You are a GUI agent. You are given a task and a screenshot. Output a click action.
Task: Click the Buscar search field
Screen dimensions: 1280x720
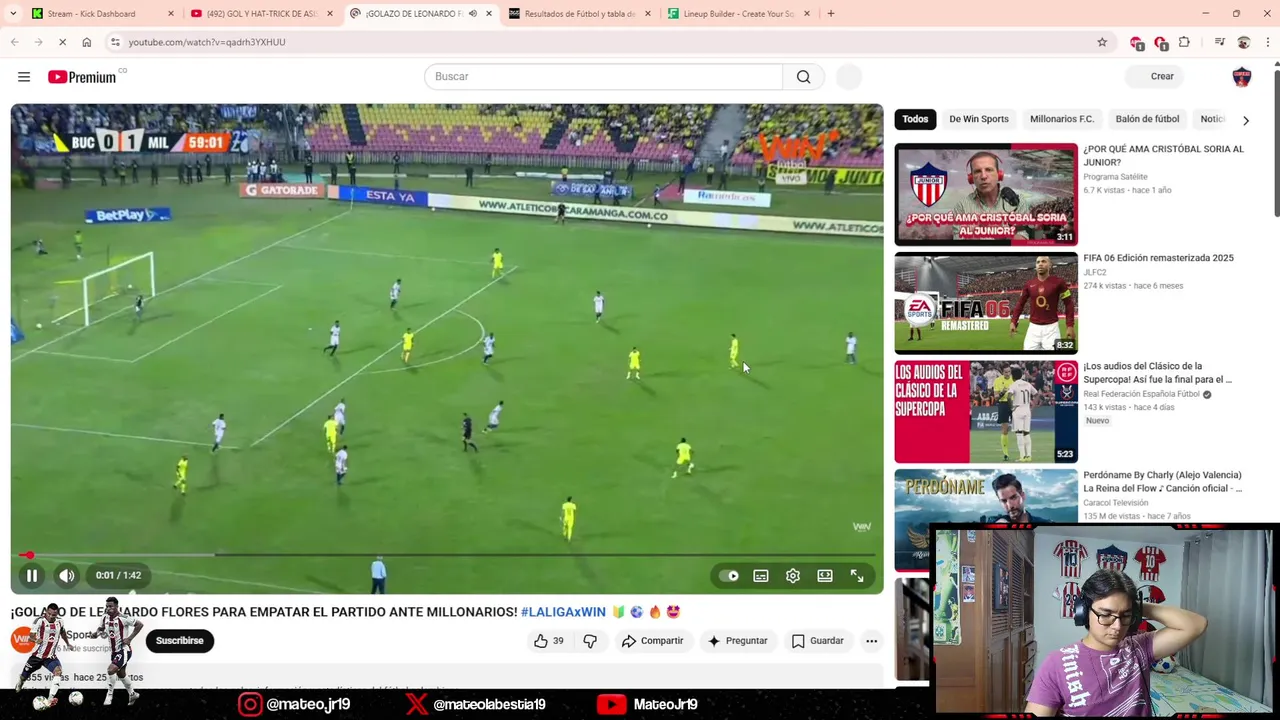point(603,76)
